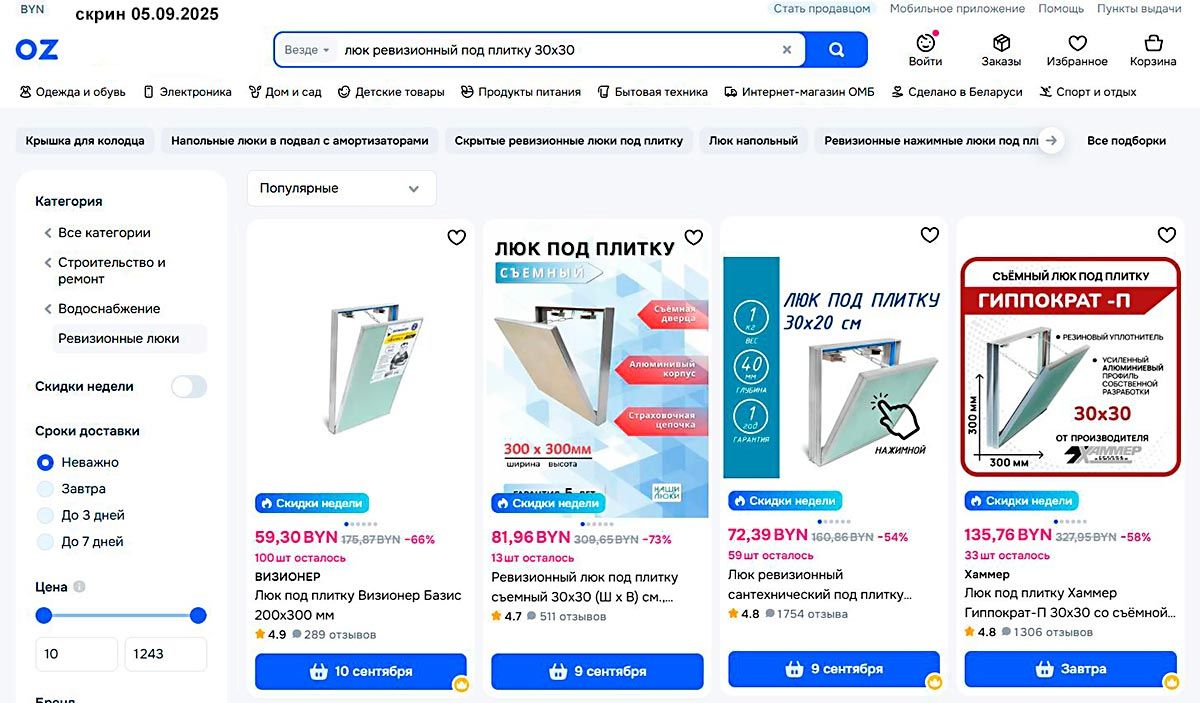Select the До 3 дней delivery option

[x=45, y=515]
